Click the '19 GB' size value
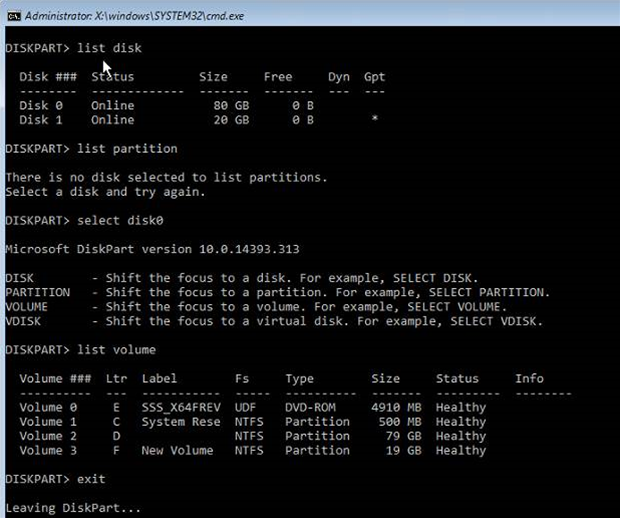The height and width of the screenshot is (518, 620). coord(403,450)
